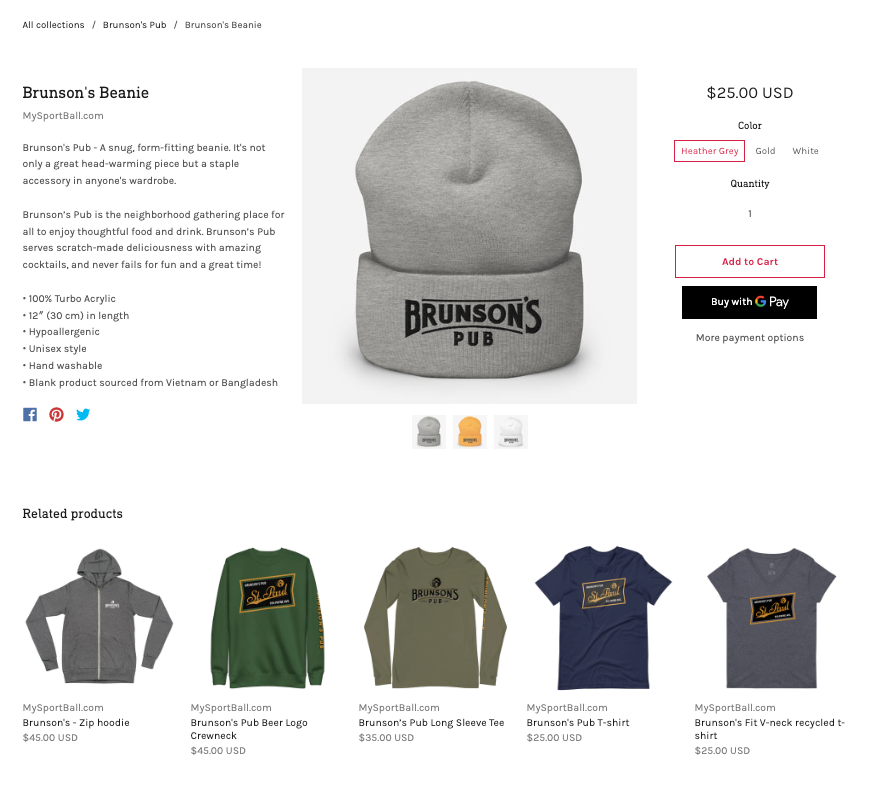The image size is (881, 787).
Task: Buy with Google Pay button
Action: 750,302
